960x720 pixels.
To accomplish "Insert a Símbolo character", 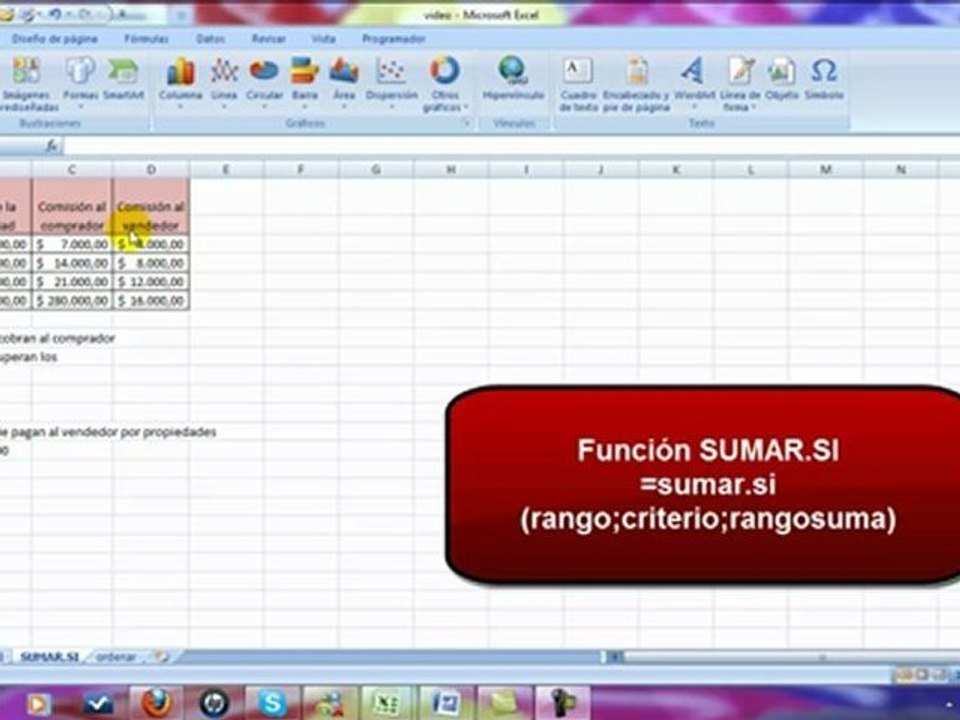I will [x=824, y=78].
